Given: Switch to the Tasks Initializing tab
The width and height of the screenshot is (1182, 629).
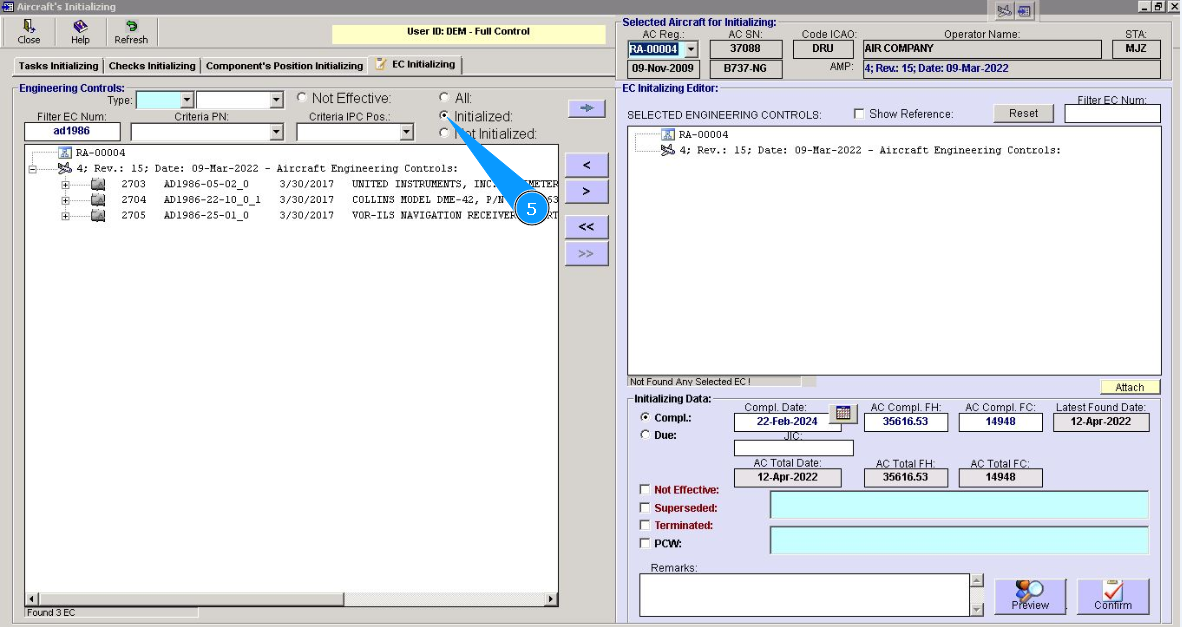Looking at the screenshot, I should tap(59, 66).
